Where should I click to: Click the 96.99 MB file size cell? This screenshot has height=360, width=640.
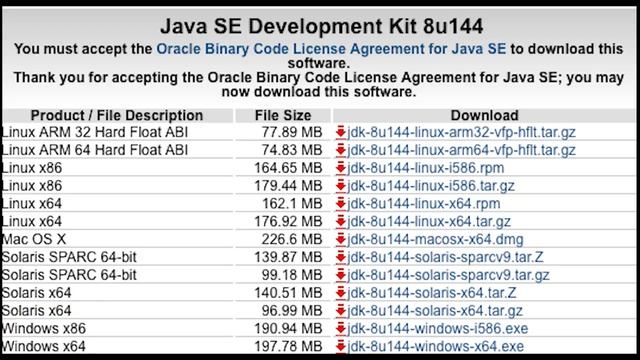292,311
